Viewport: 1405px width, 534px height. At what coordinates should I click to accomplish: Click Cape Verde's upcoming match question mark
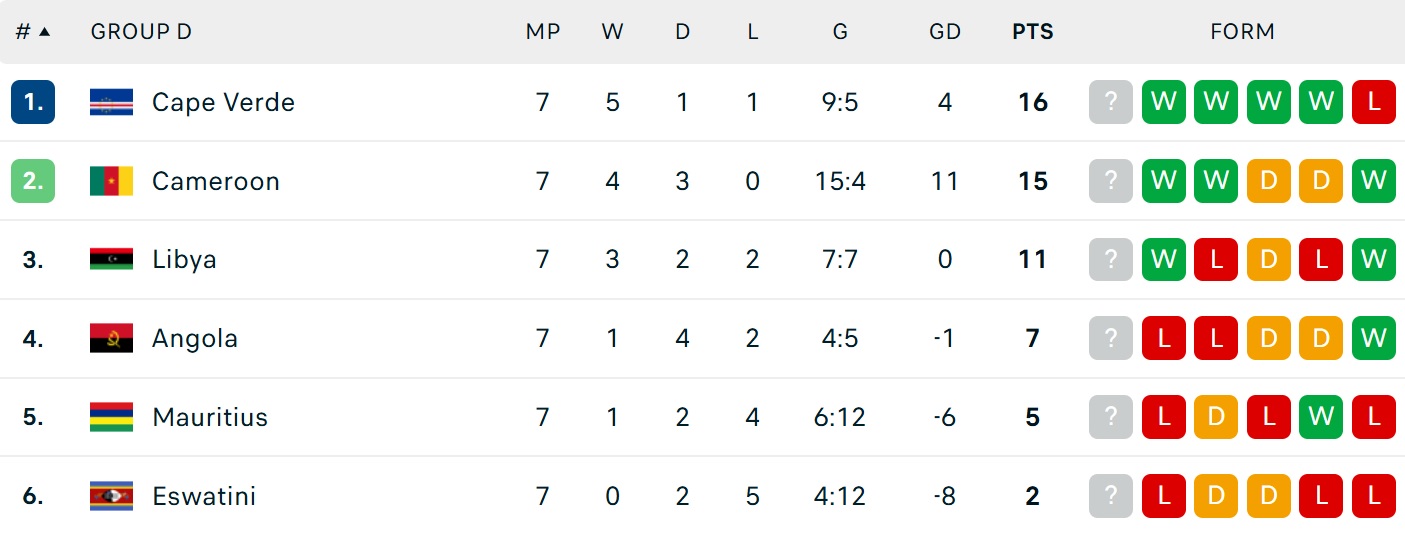point(1111,102)
